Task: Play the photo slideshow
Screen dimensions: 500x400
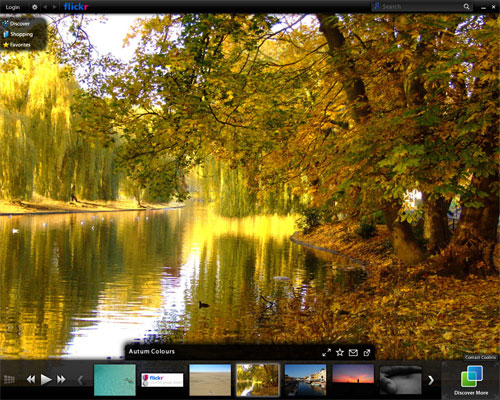Action: click(46, 379)
